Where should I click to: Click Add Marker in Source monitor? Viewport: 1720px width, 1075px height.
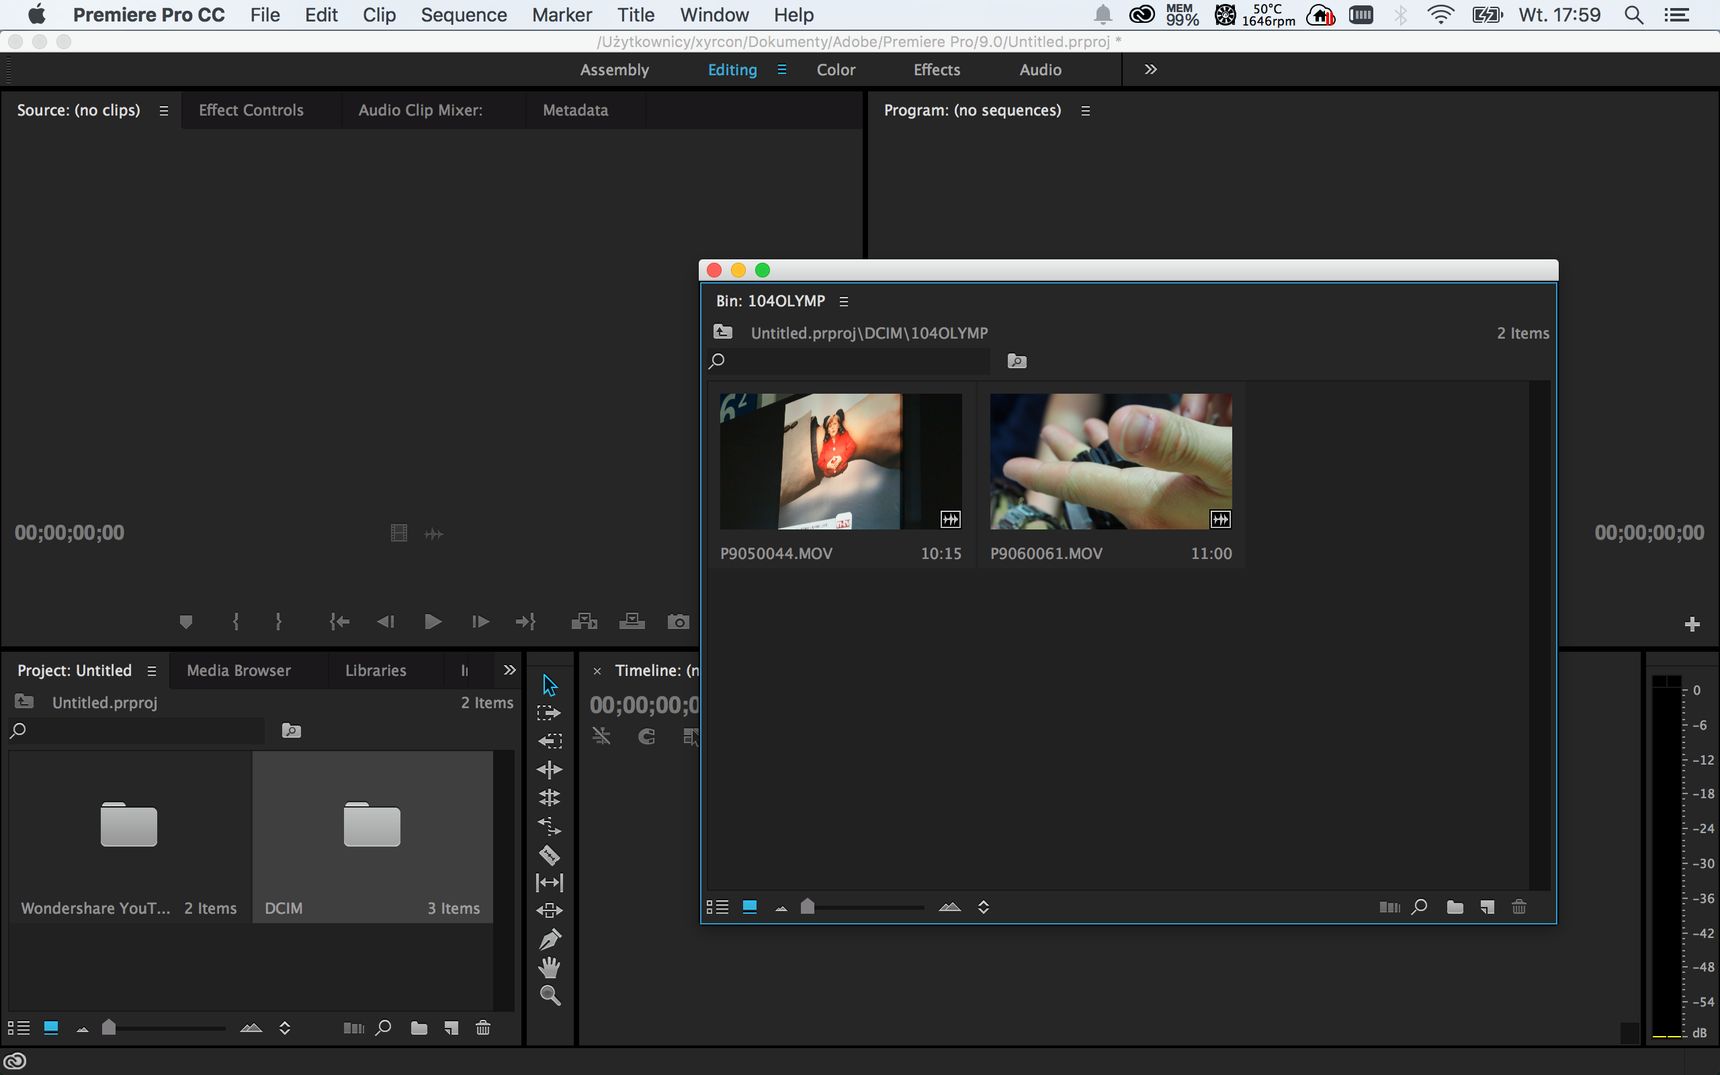point(185,622)
